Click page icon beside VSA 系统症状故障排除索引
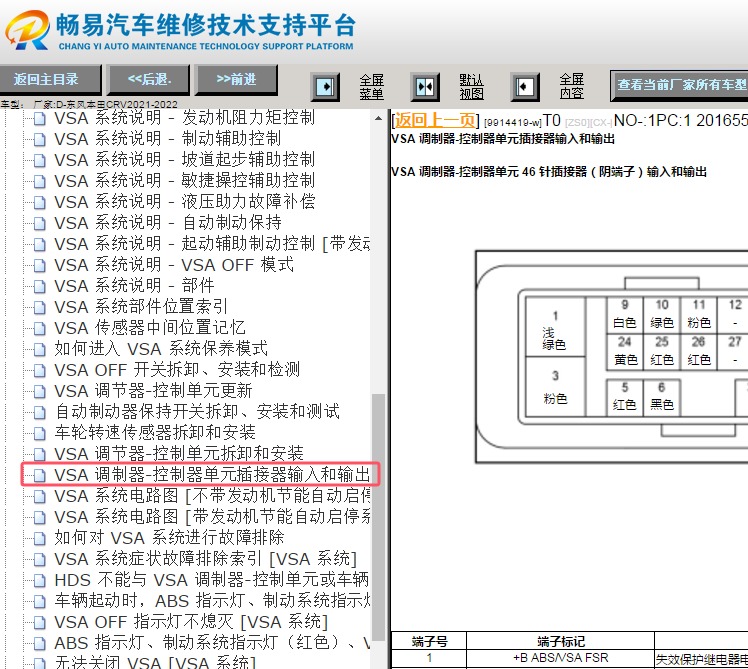This screenshot has width=748, height=669. 40,559
